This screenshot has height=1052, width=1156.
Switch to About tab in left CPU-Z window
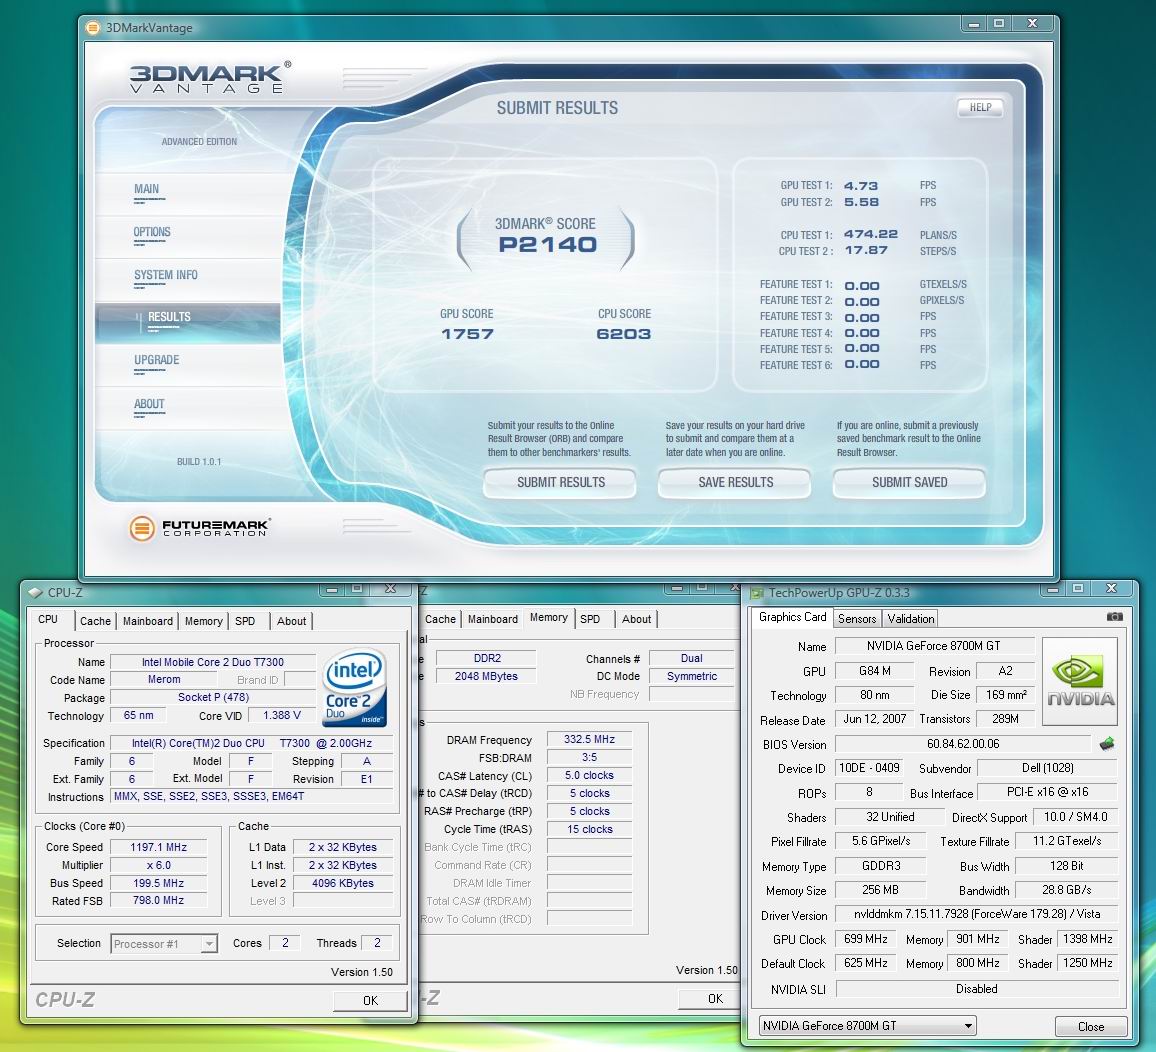point(291,621)
